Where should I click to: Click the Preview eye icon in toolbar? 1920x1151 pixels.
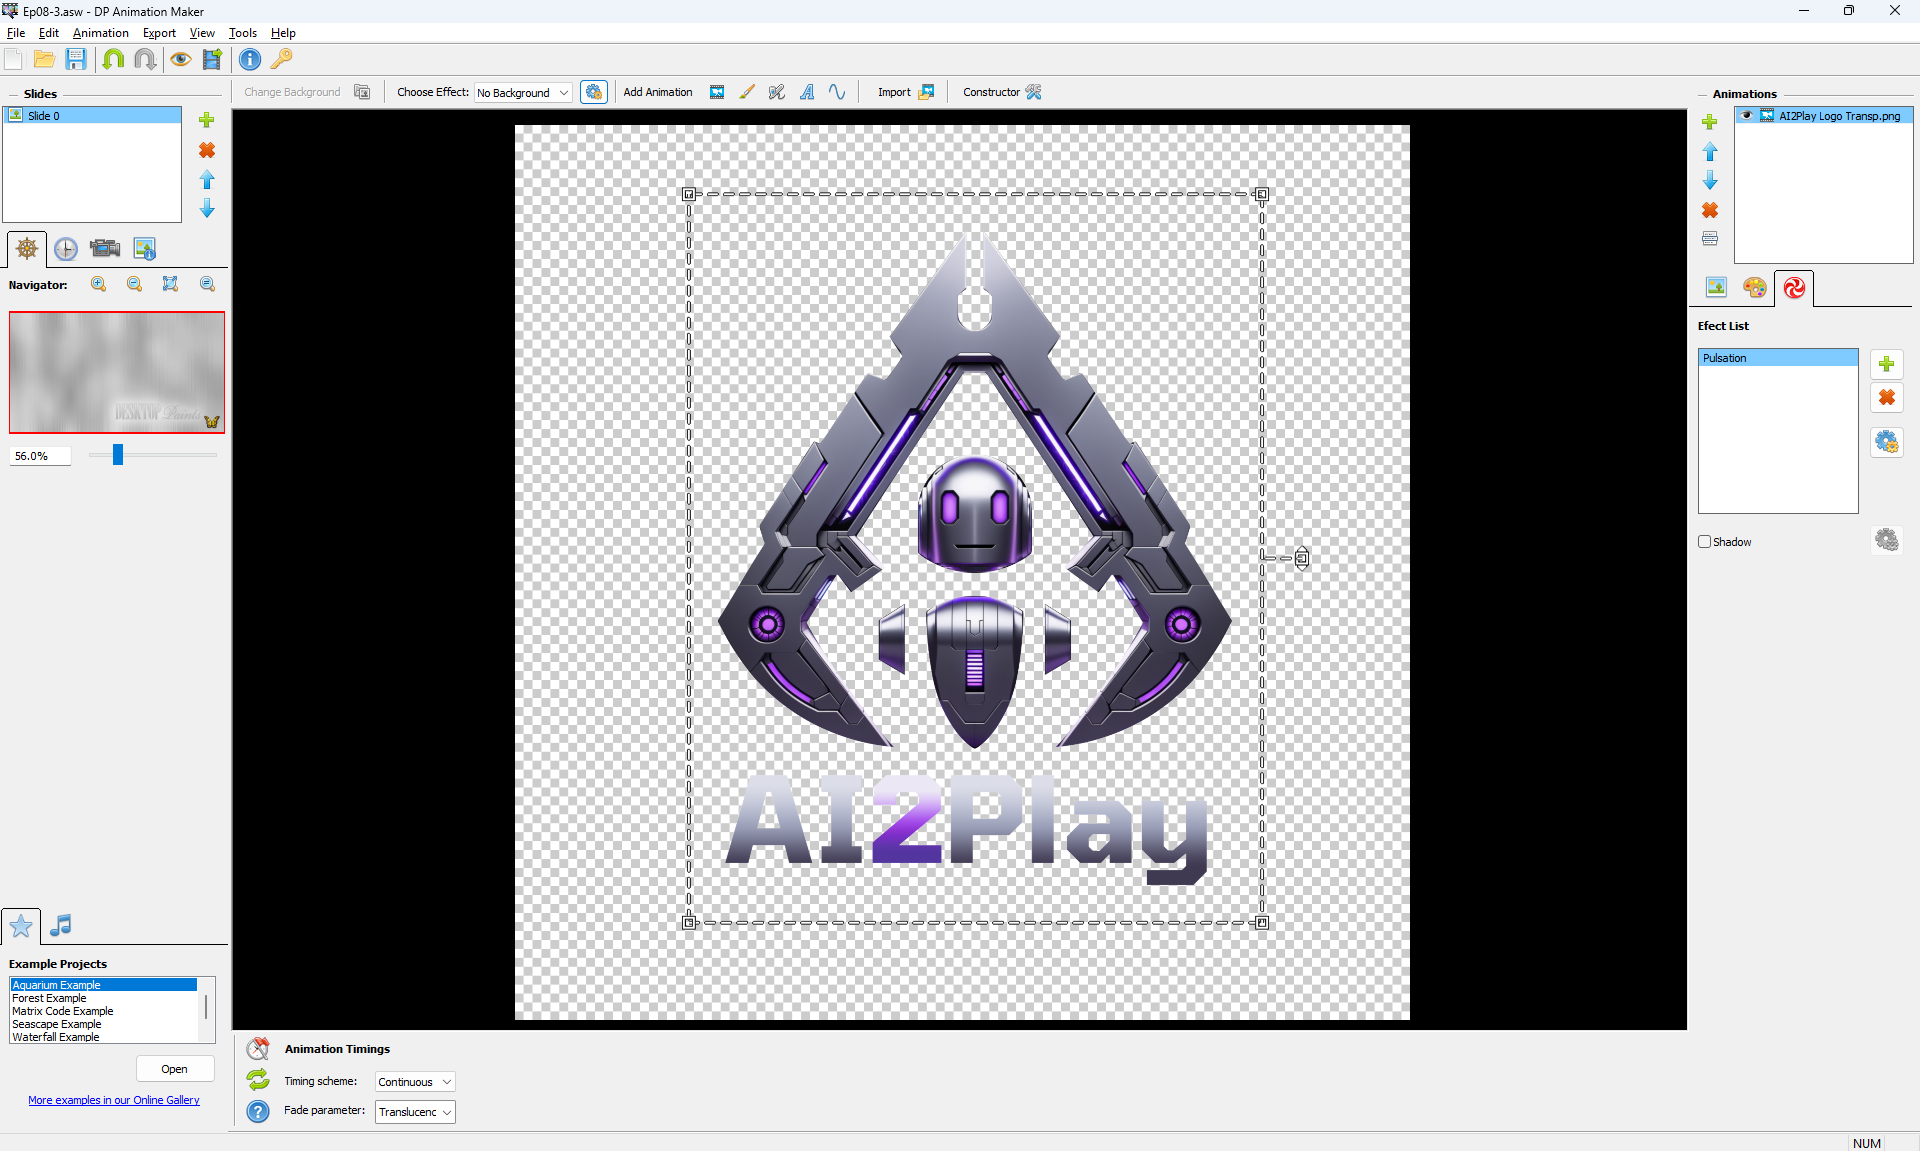coord(180,59)
